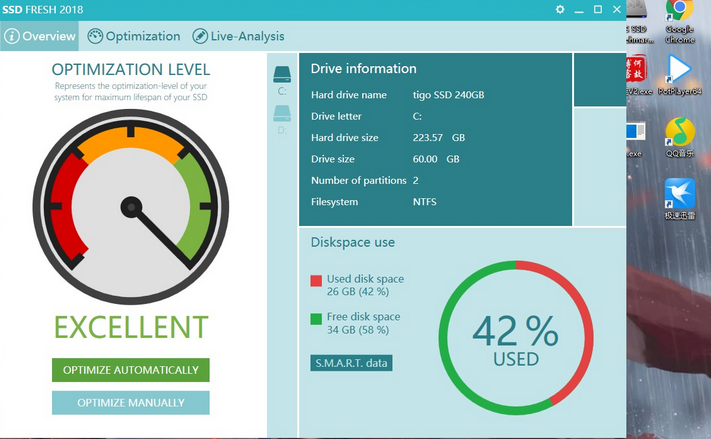Open S.M.A.R.T. data

351,363
